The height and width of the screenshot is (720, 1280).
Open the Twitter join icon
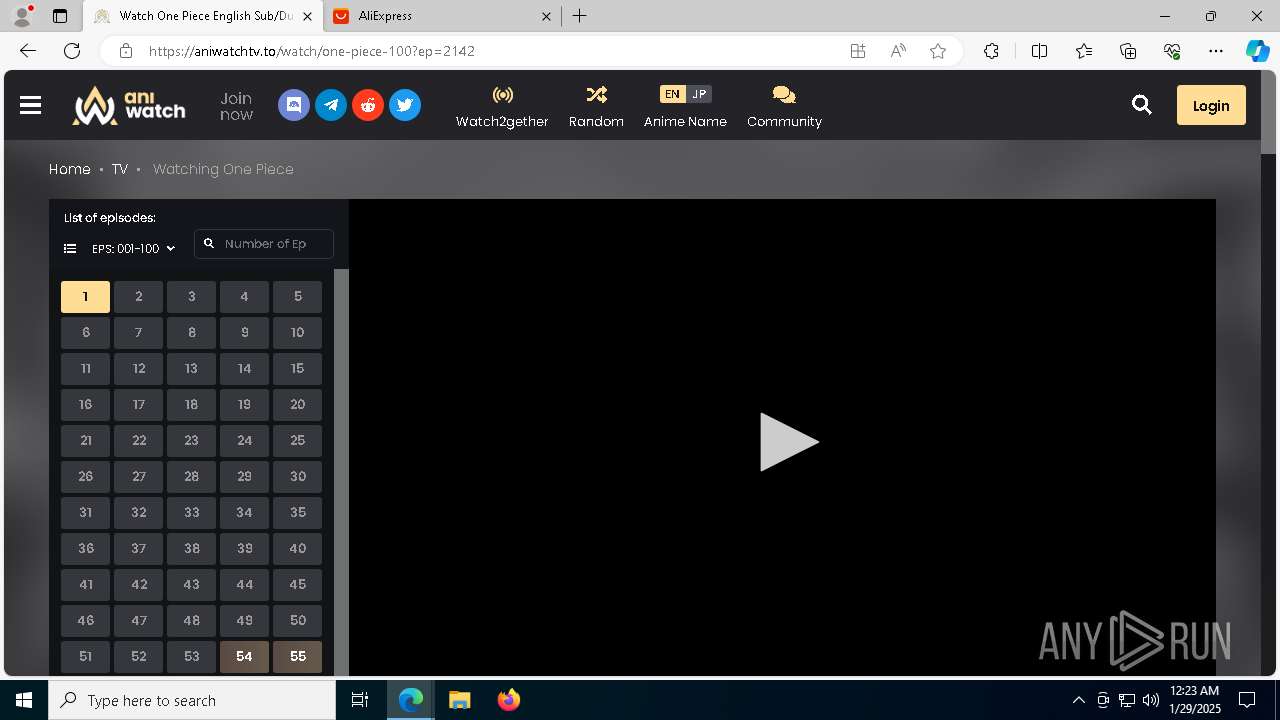tap(405, 105)
